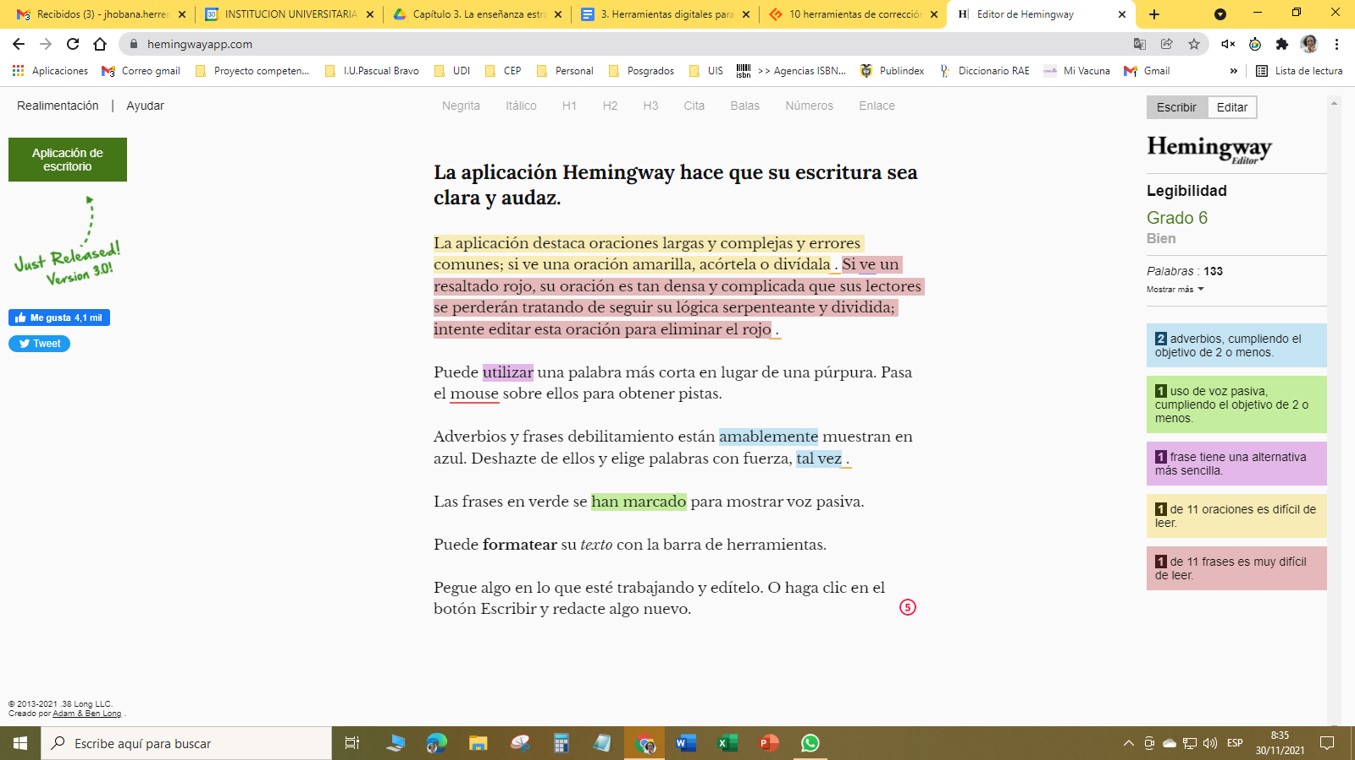Click the blue adverbios summary box
1355x760 pixels.
coord(1236,346)
